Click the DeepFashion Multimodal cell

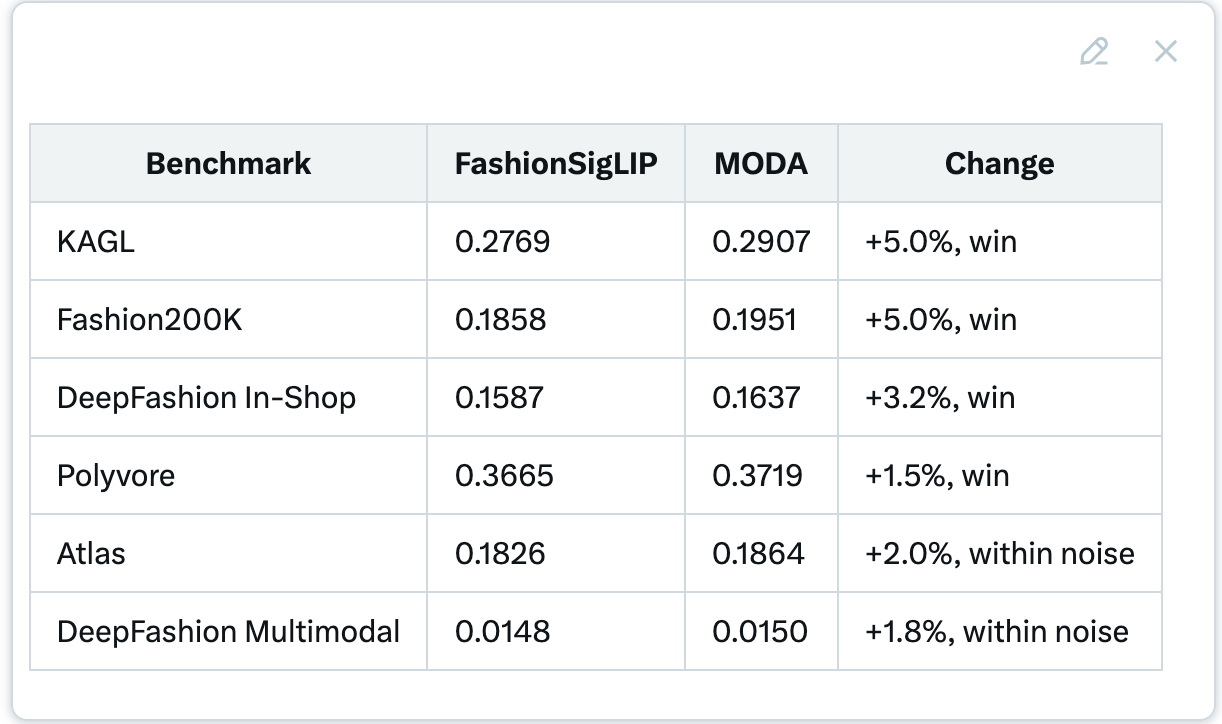(229, 631)
